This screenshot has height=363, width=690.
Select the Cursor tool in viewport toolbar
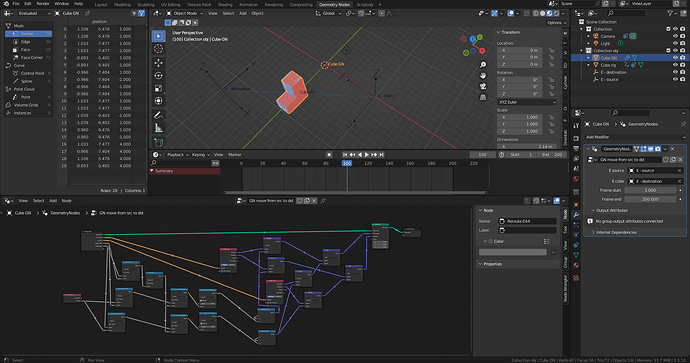158,49
